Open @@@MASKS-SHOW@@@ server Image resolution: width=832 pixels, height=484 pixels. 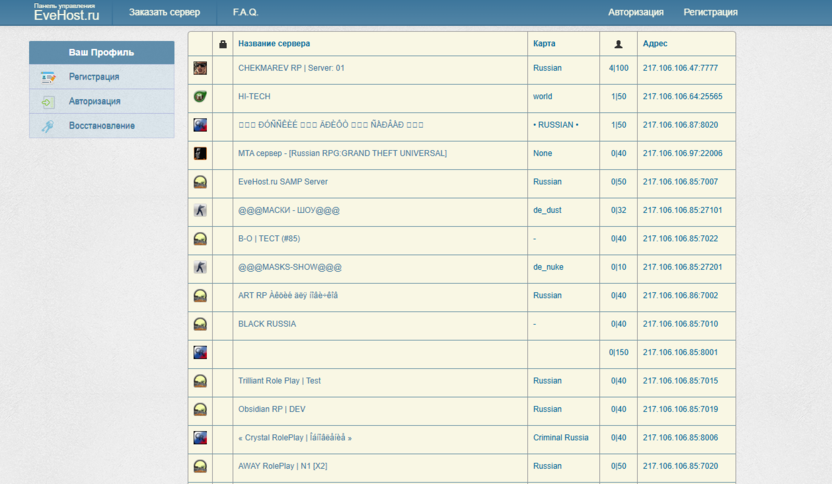click(290, 267)
